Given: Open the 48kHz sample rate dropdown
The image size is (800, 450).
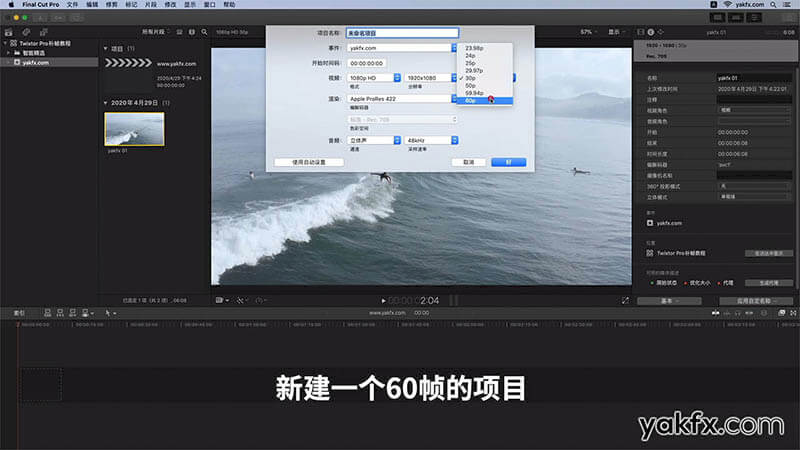Looking at the screenshot, I should (431, 140).
